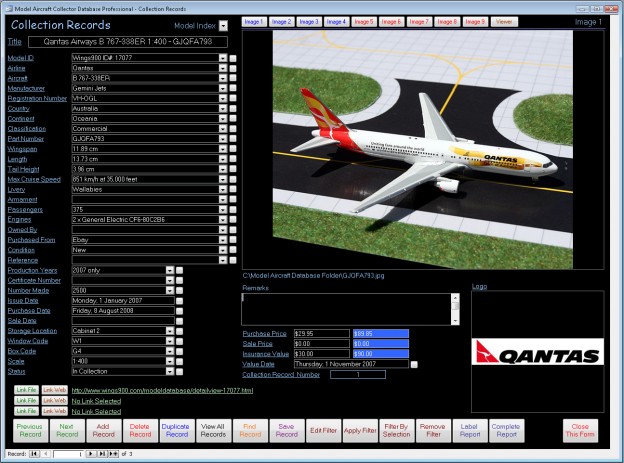The height and width of the screenshot is (463, 624).
Task: Click the Next Record button
Action: click(x=67, y=430)
